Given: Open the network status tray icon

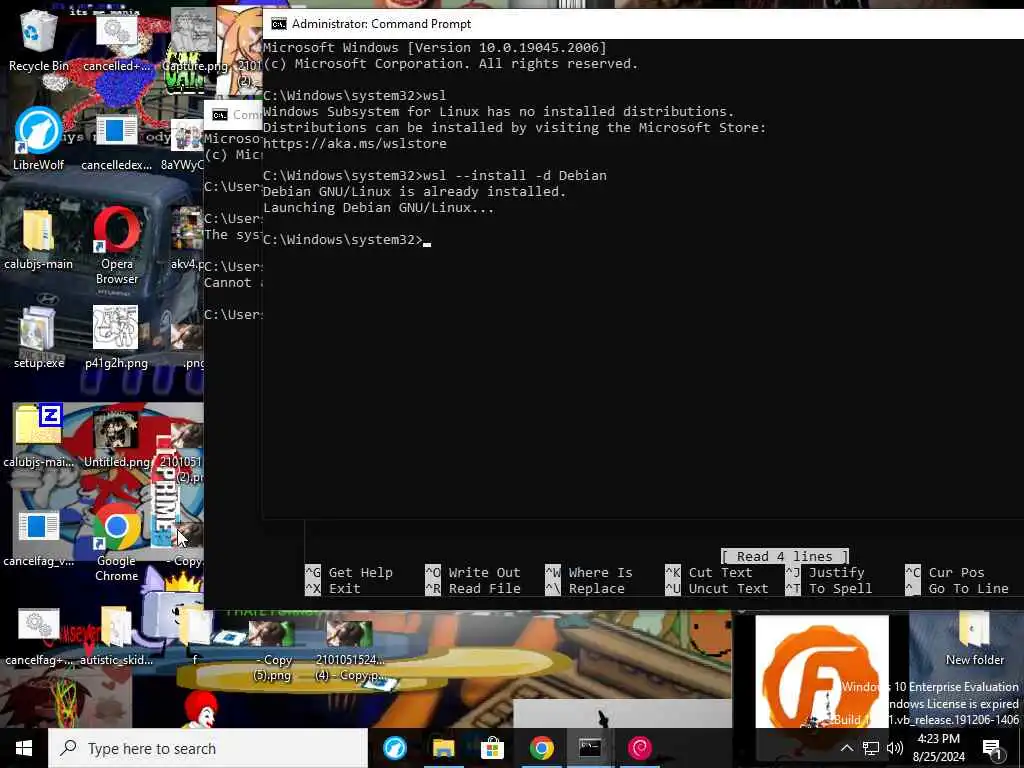Looking at the screenshot, I should pos(871,748).
